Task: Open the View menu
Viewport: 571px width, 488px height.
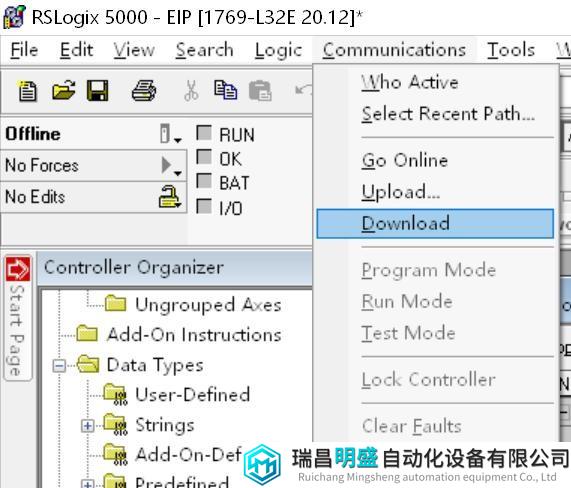Action: [x=134, y=50]
